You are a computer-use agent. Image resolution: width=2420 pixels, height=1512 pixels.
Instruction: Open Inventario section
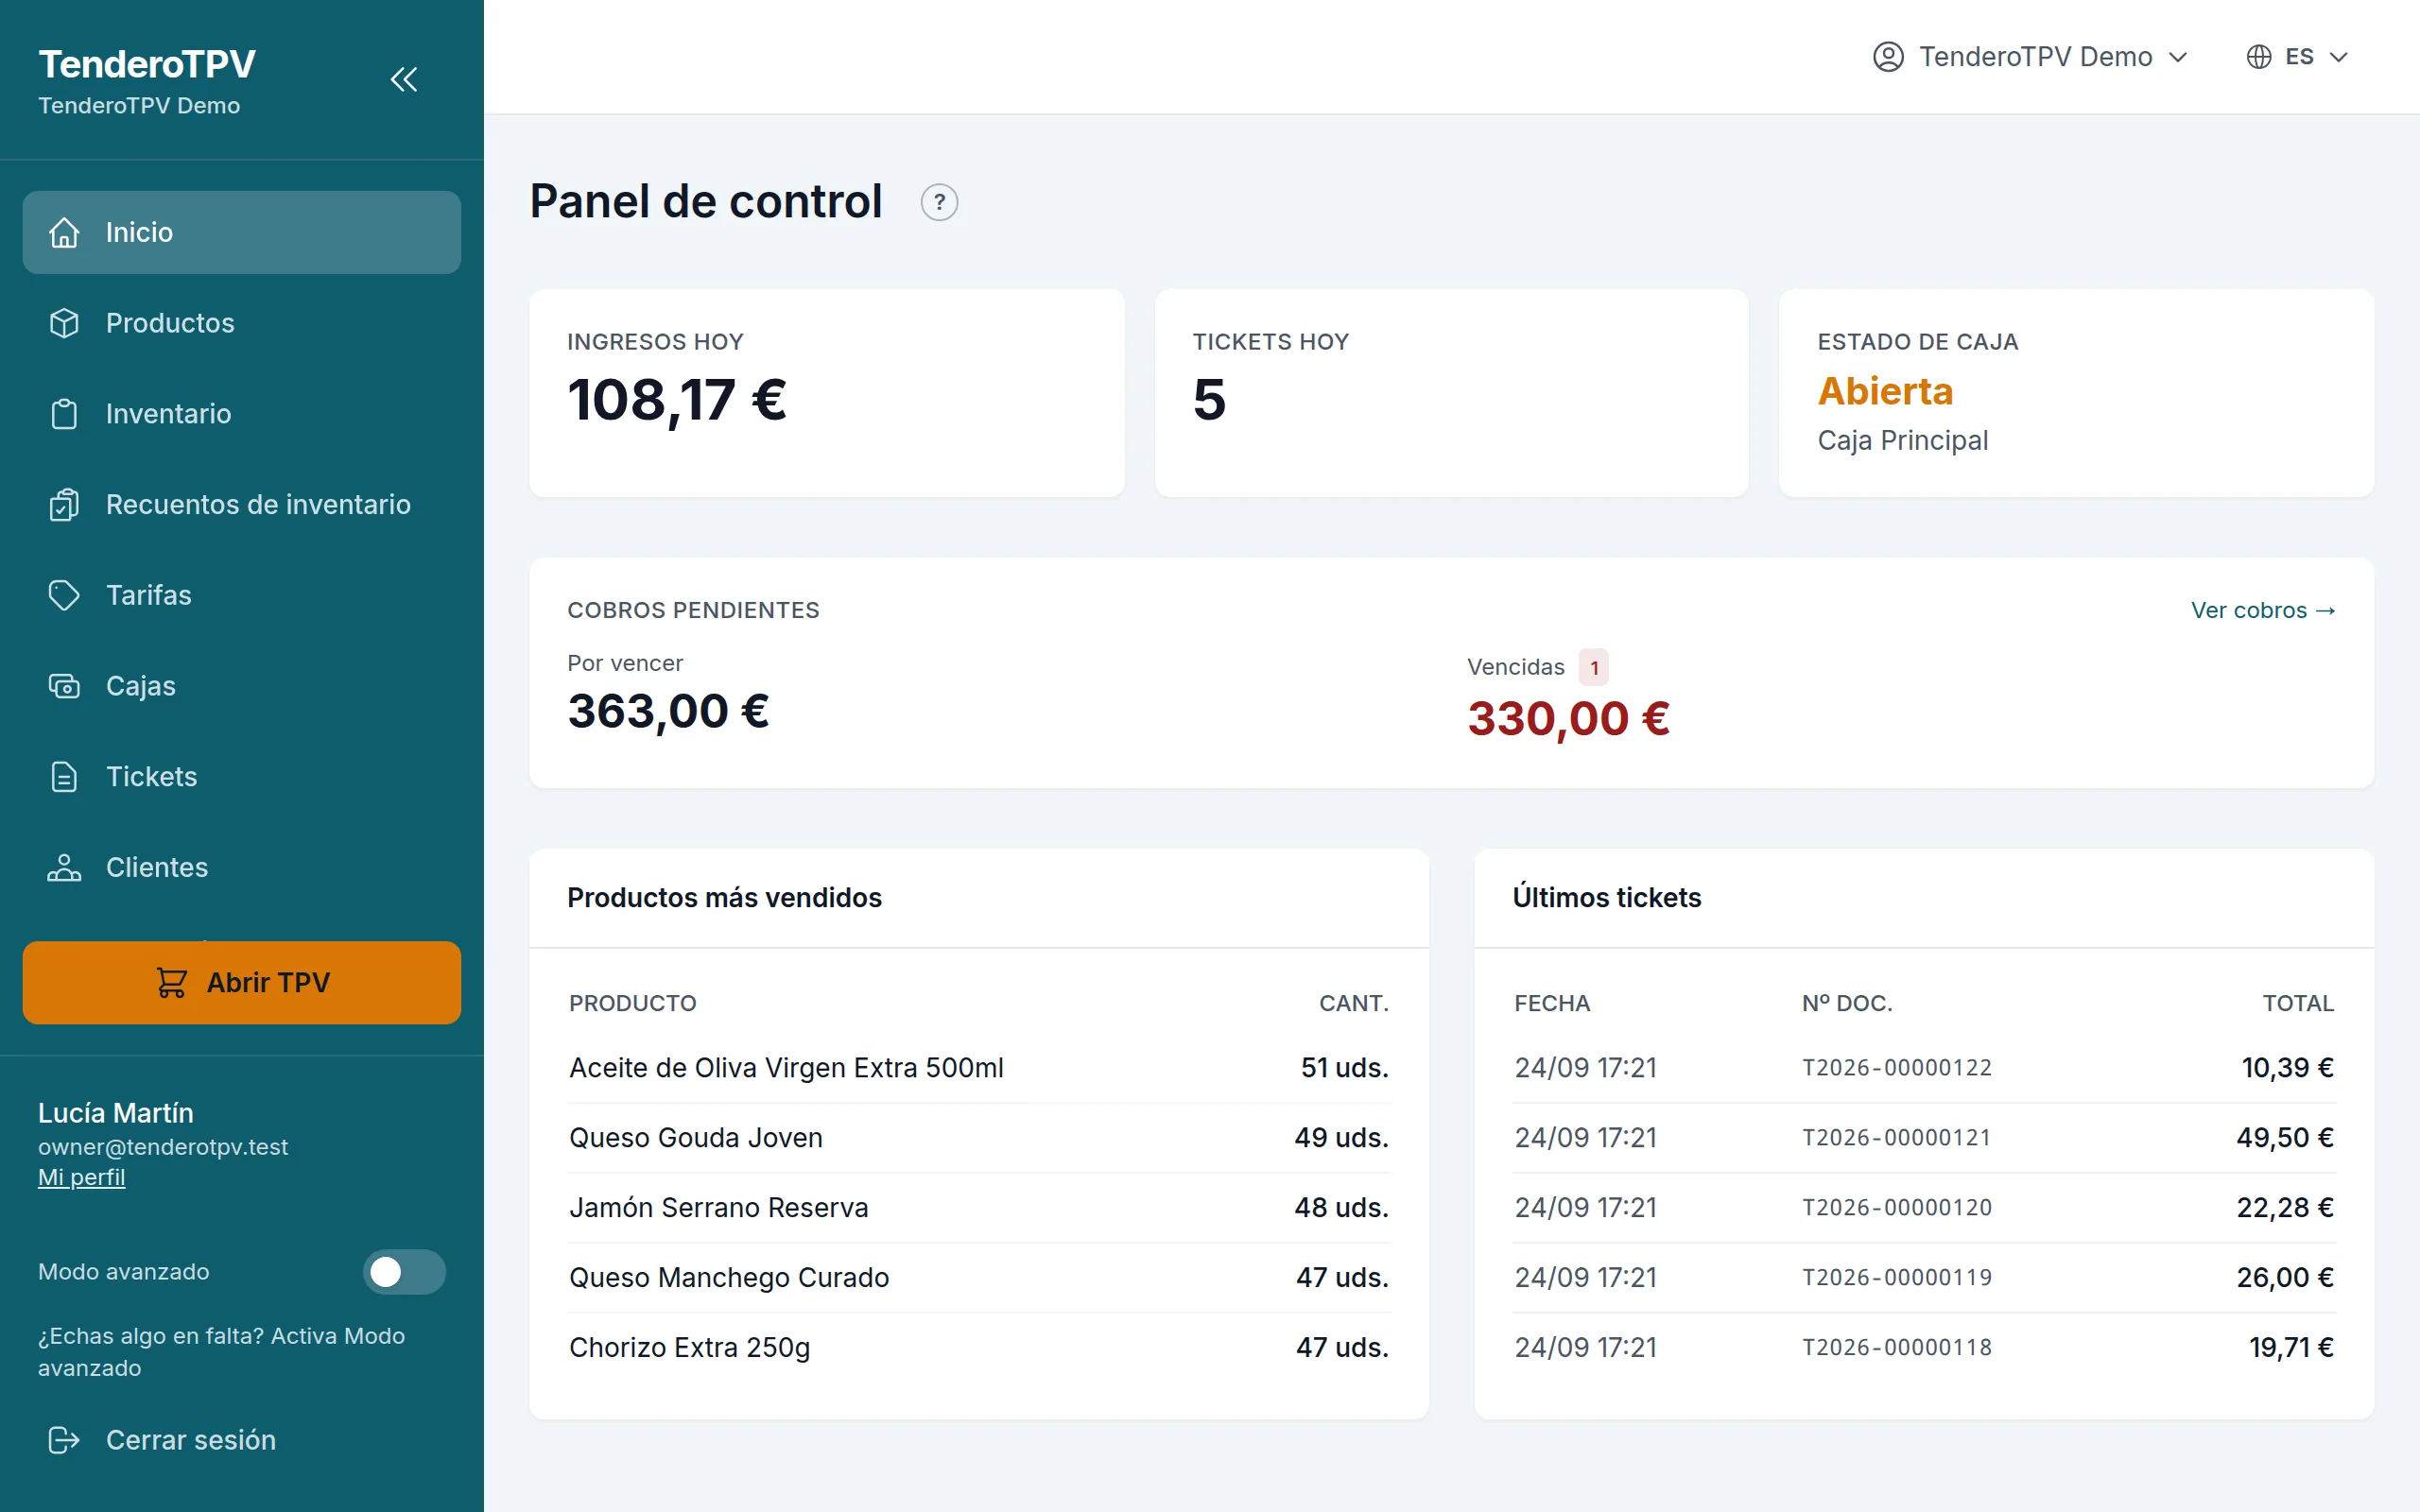point(241,414)
